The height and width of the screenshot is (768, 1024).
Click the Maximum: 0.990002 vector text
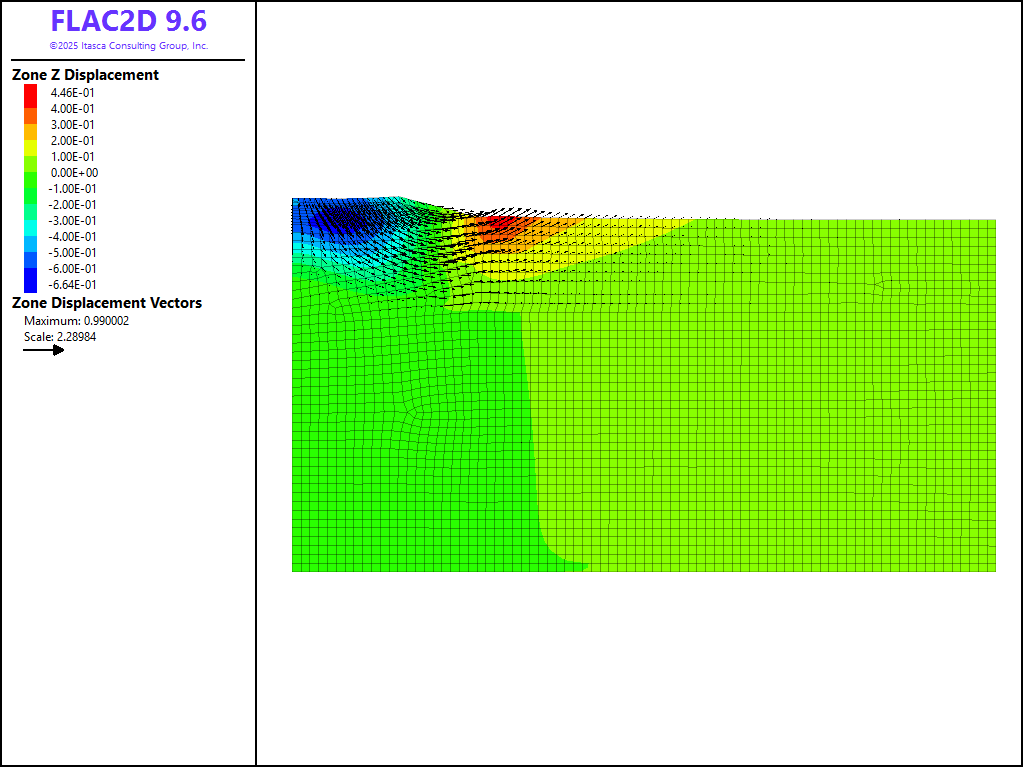click(76, 321)
